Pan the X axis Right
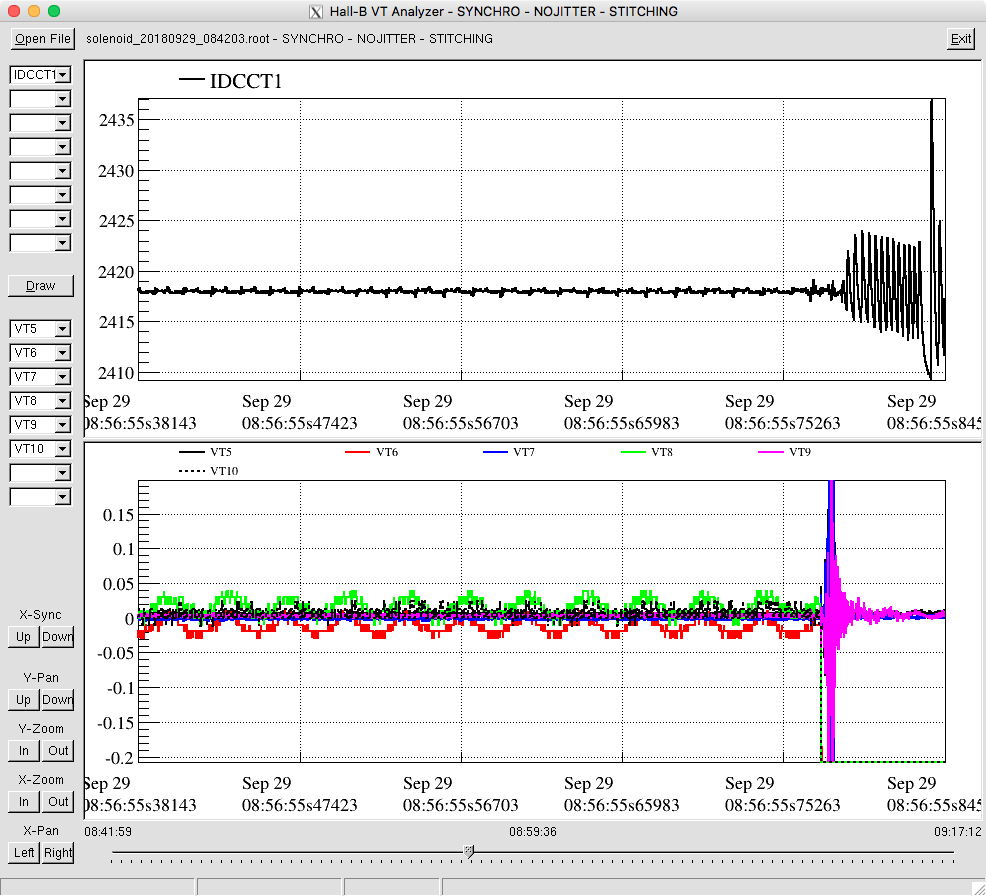 coord(58,853)
